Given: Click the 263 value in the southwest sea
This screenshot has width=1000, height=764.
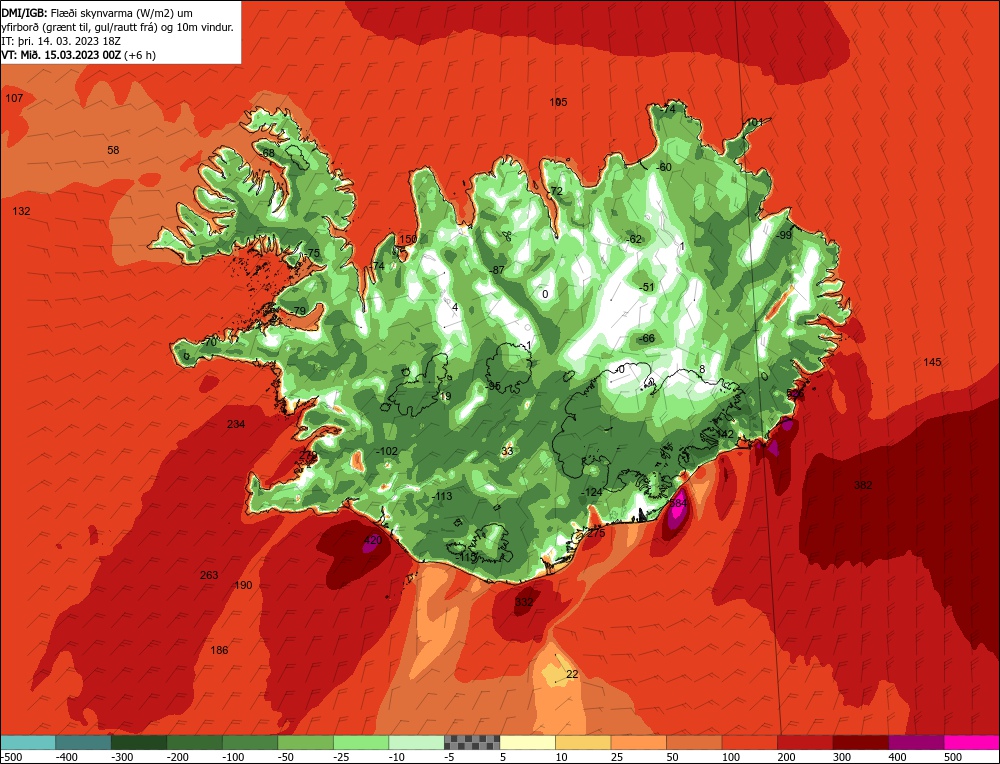Looking at the screenshot, I should click(x=209, y=575).
